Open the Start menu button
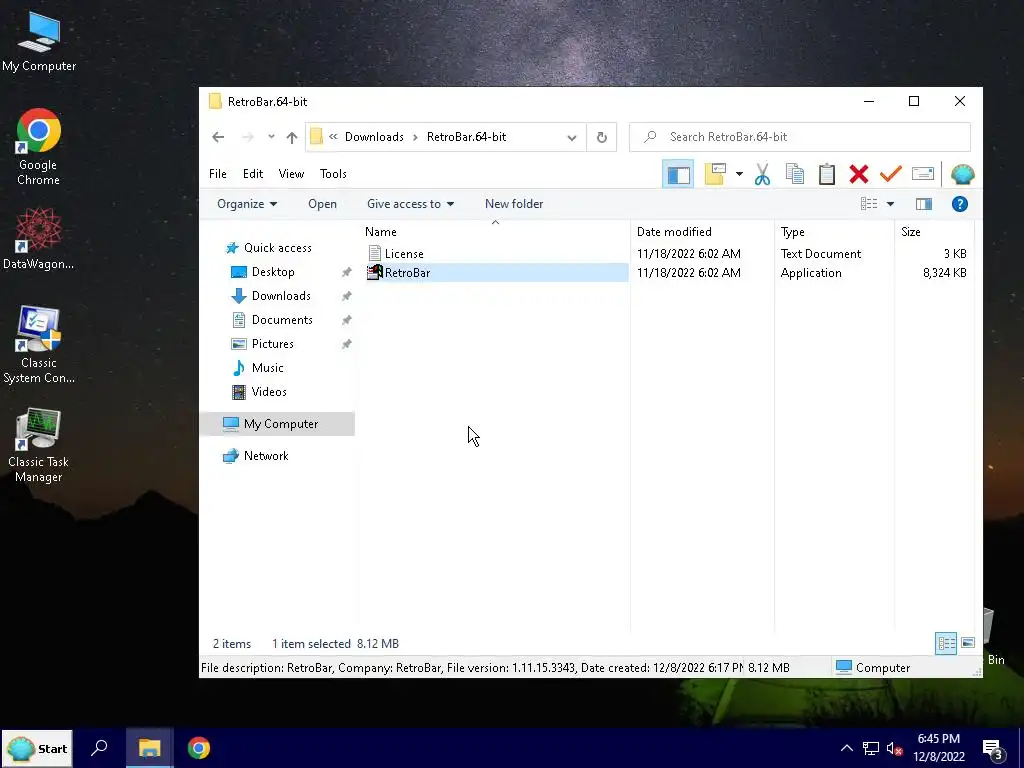This screenshot has height=768, width=1024. click(37, 748)
